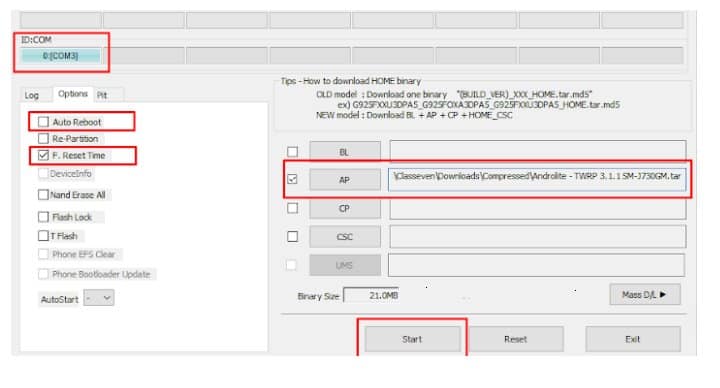Viewport: 720px width, 388px height.
Task: Select the 0:[COM3] port indicator
Action: 61,56
